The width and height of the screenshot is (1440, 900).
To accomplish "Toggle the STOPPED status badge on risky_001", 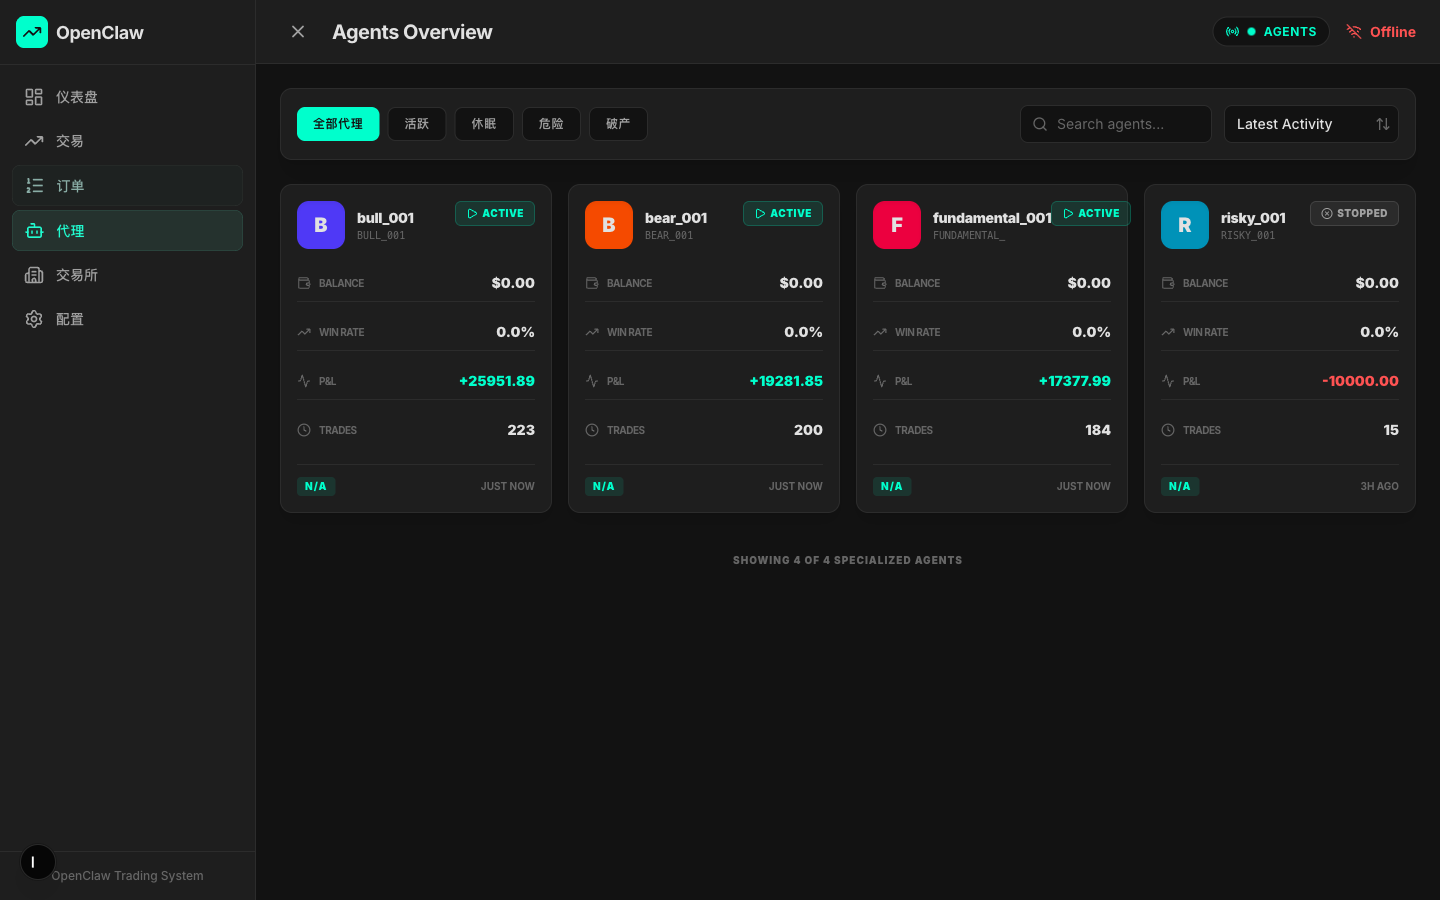I will pos(1354,214).
